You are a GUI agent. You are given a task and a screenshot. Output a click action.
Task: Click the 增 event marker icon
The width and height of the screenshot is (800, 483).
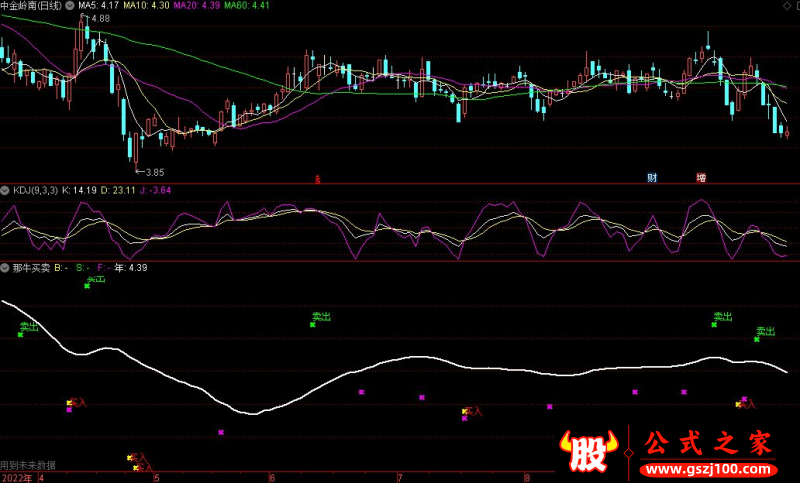click(701, 178)
